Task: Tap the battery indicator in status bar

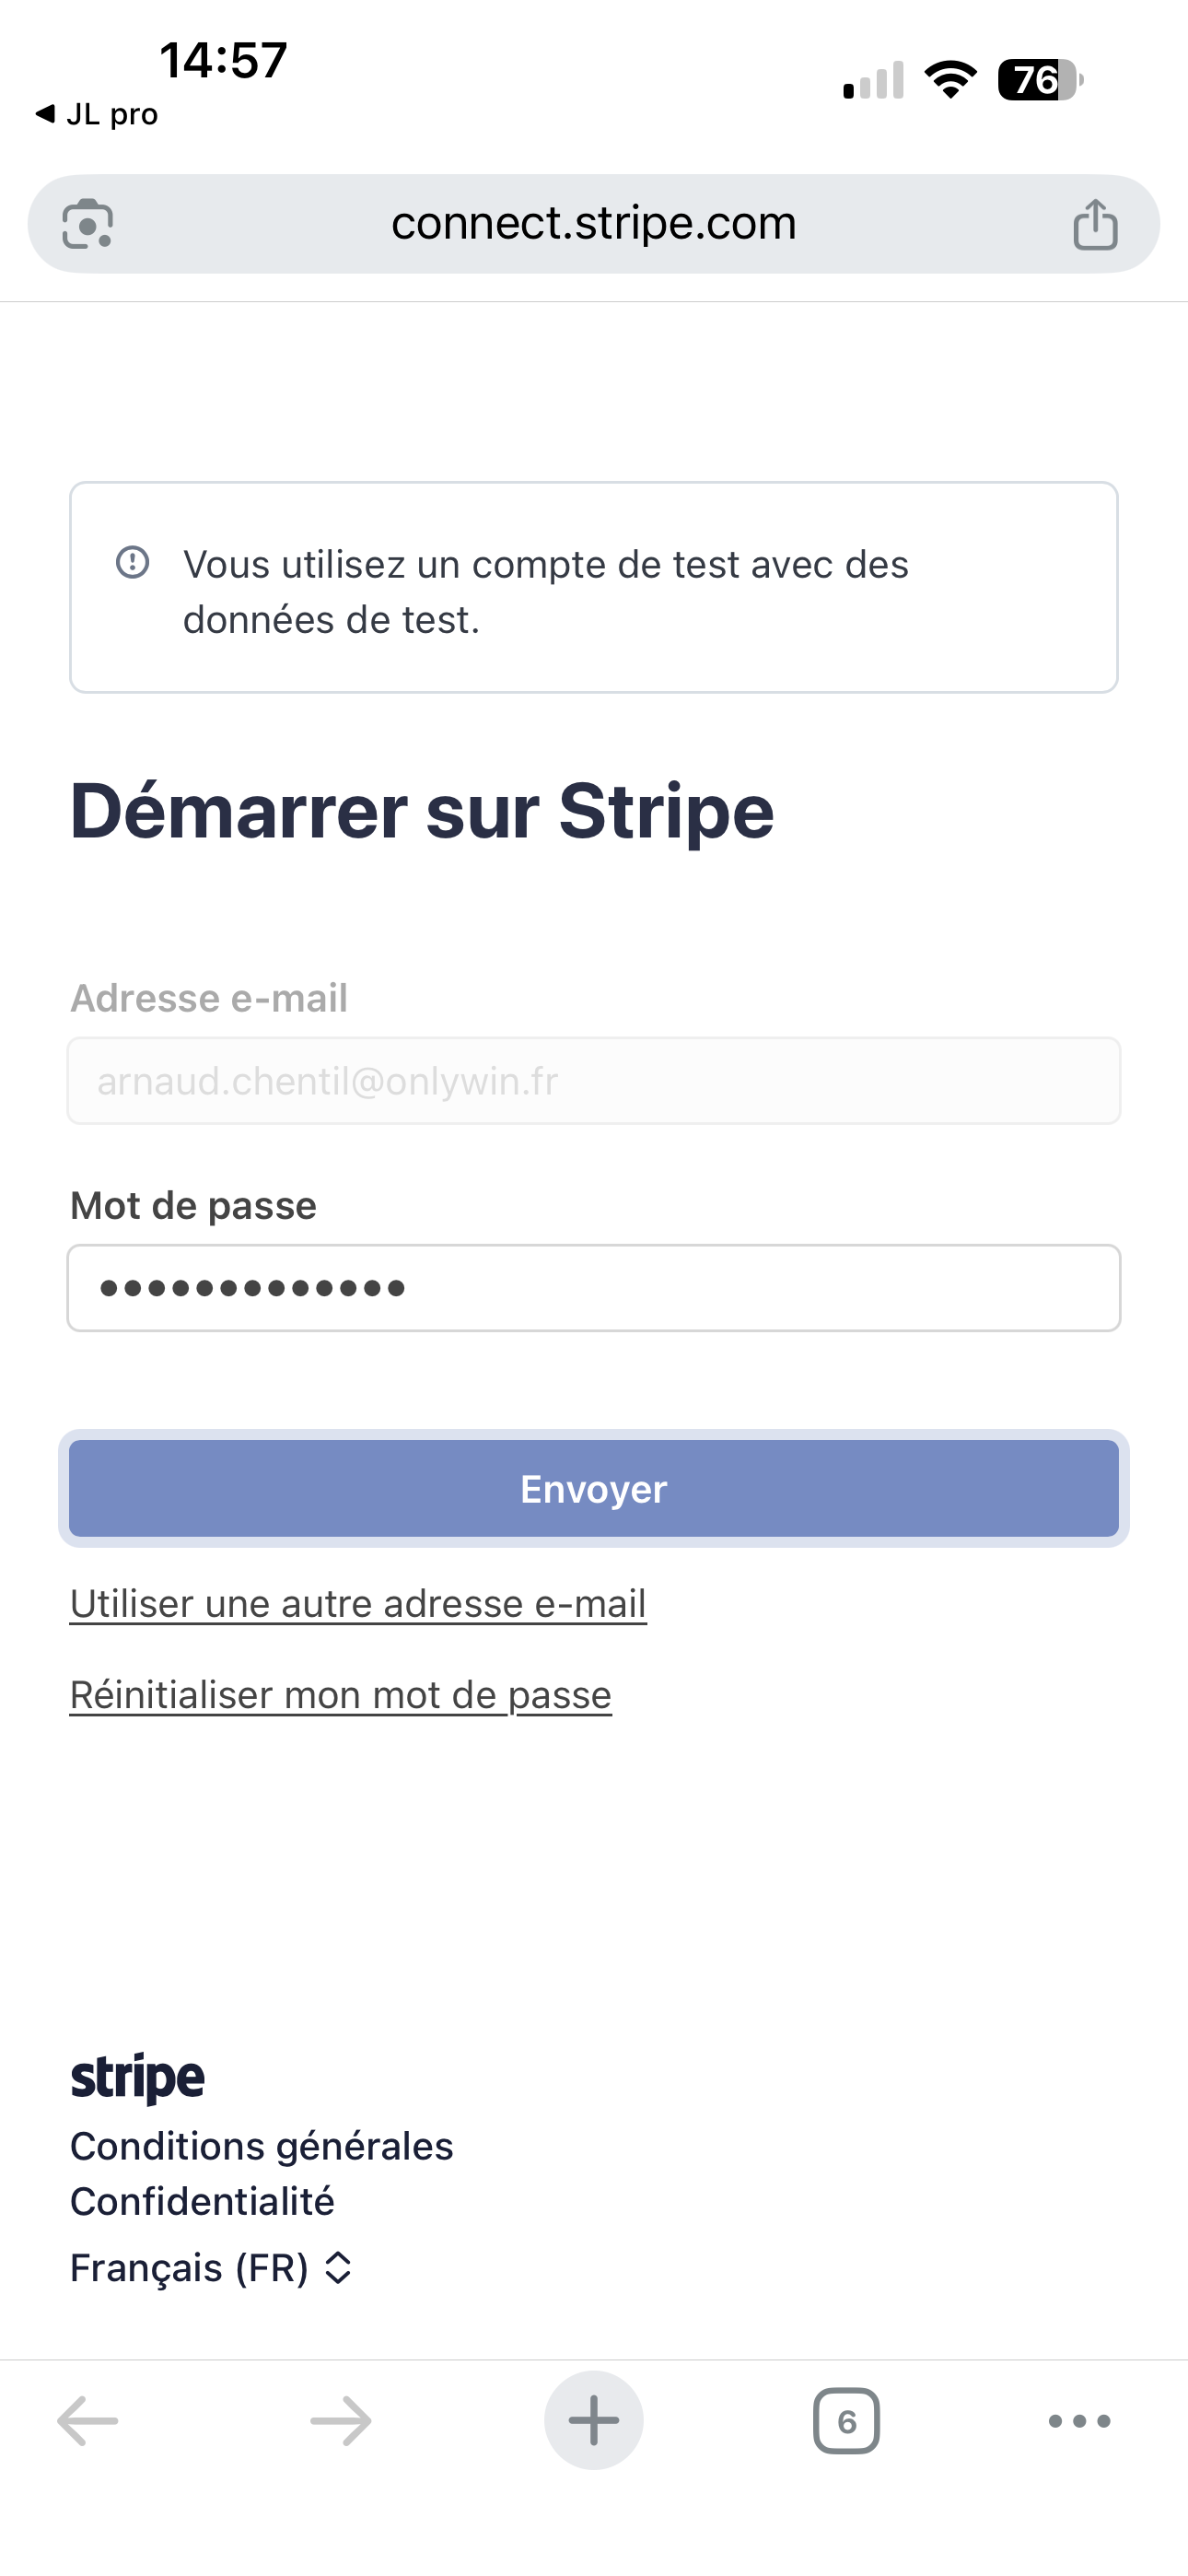Action: click(x=1040, y=80)
